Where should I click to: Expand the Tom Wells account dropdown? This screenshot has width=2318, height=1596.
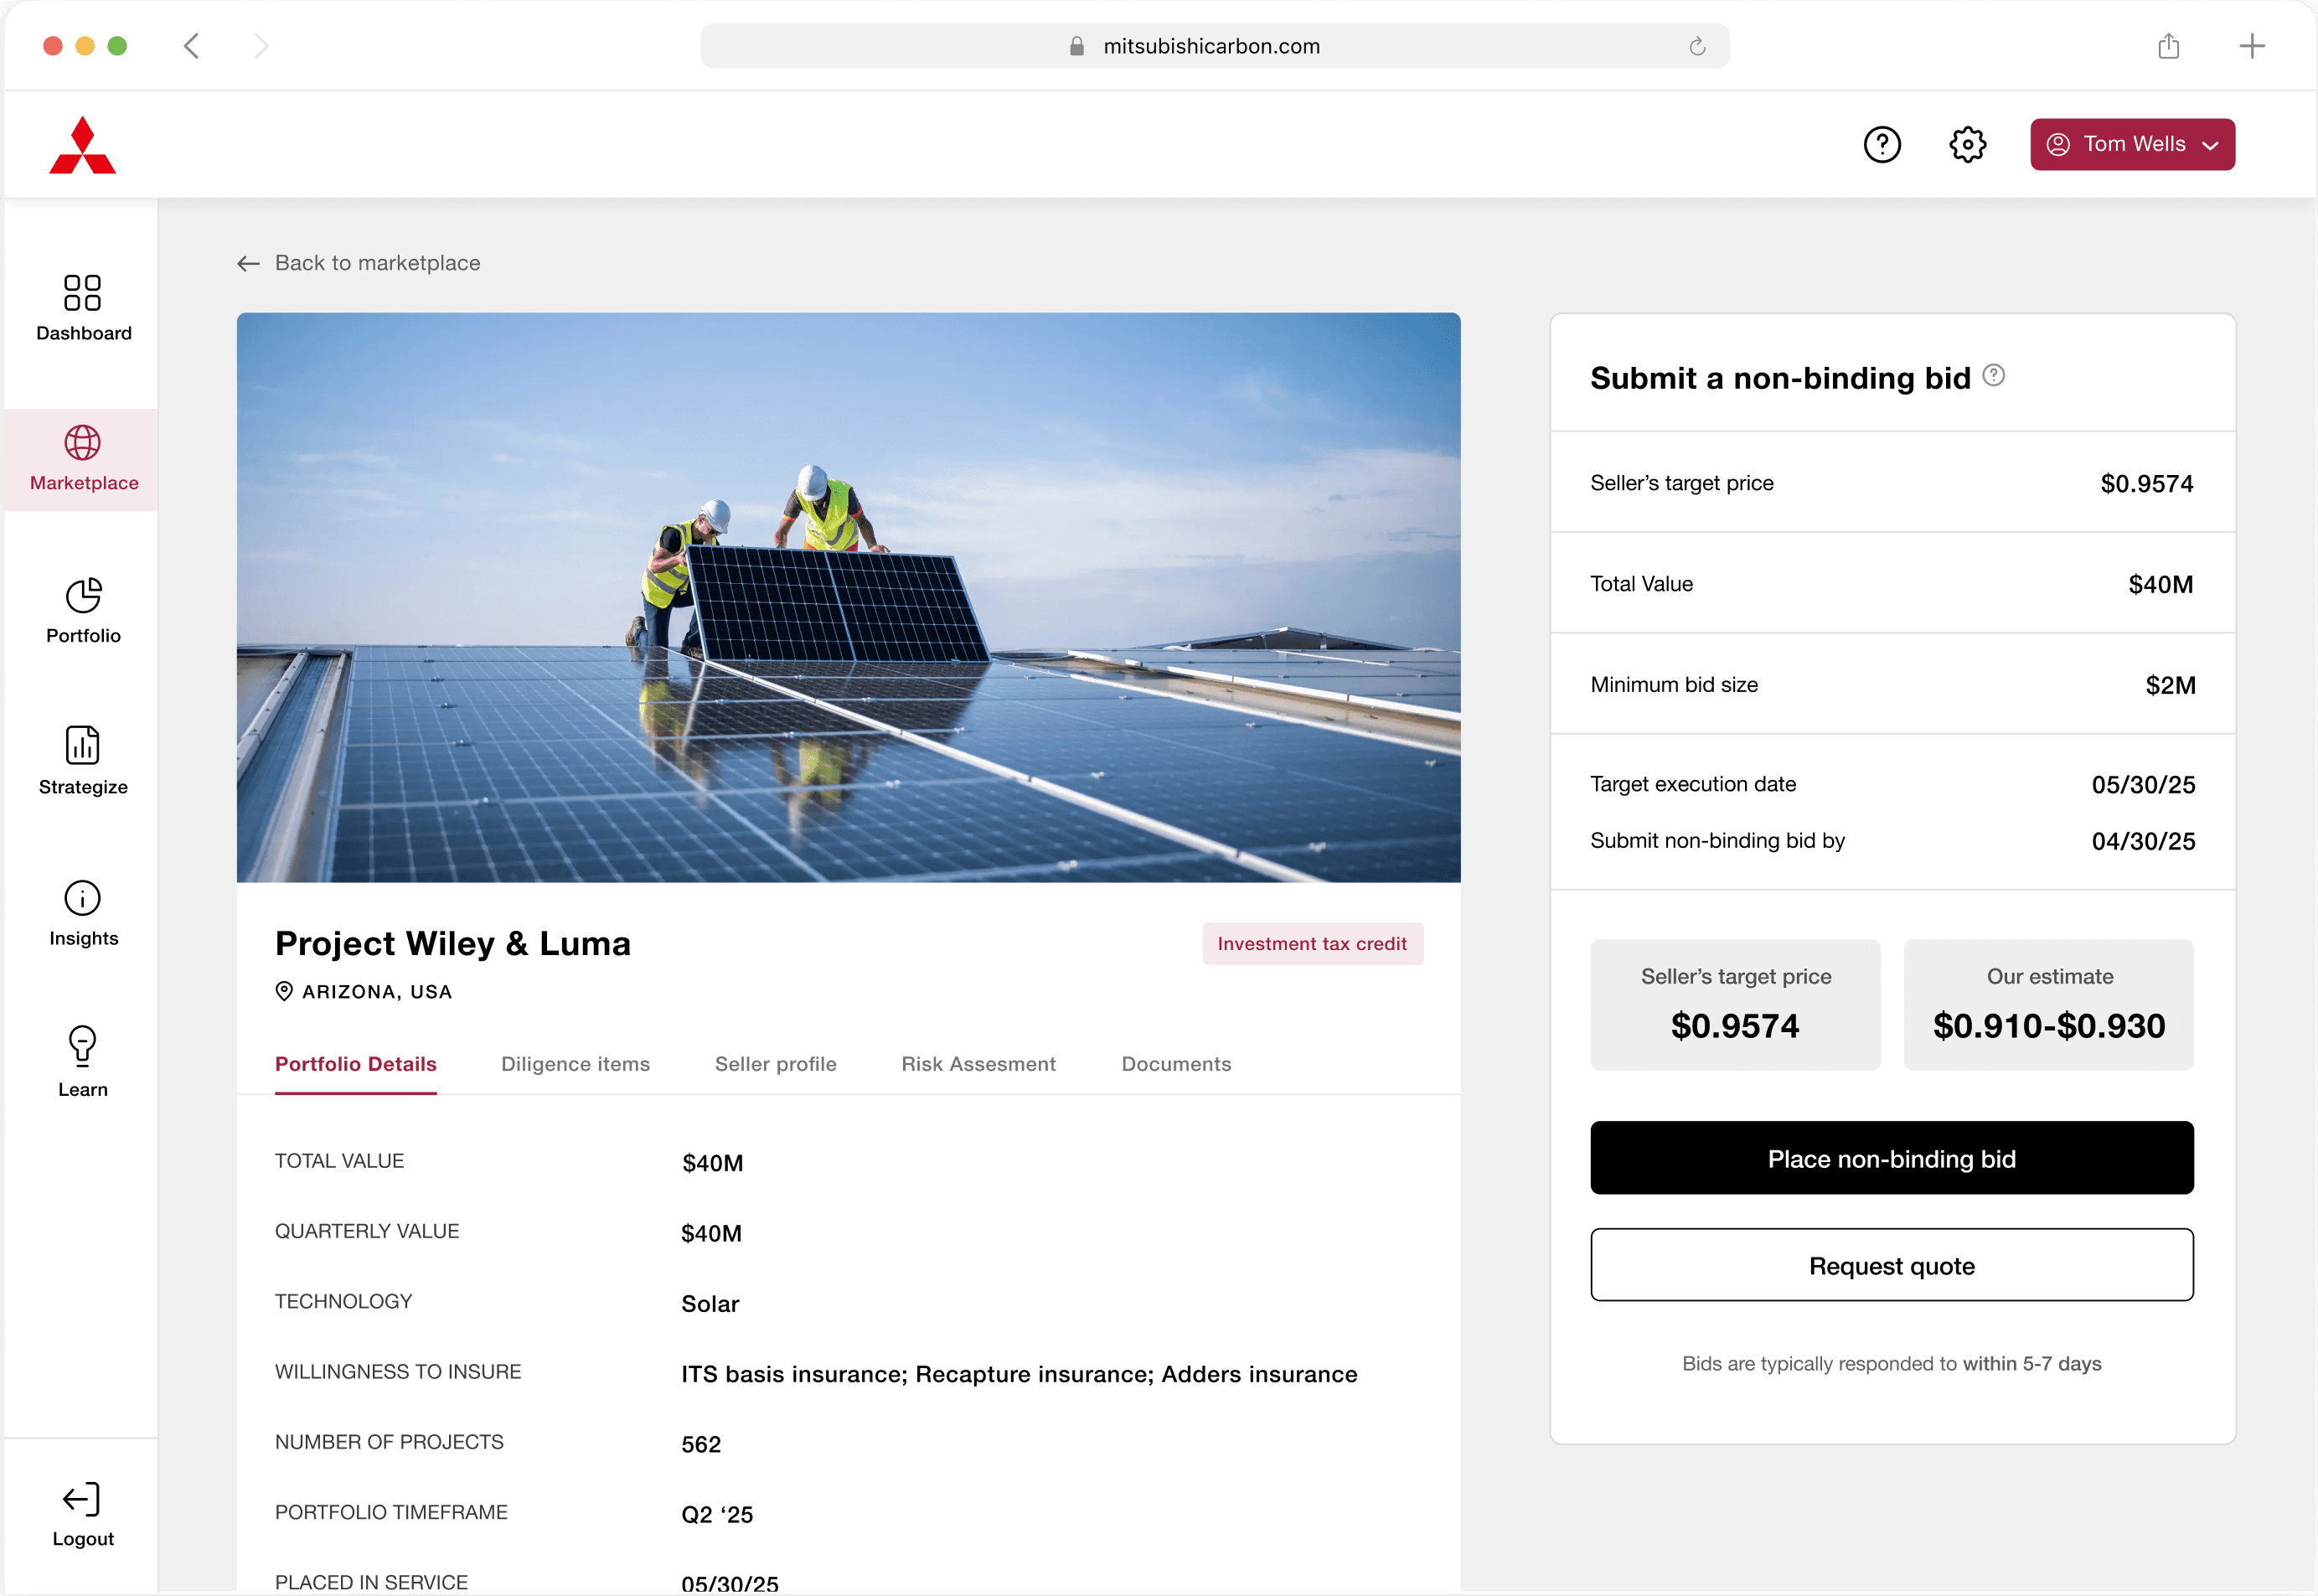(2131, 145)
